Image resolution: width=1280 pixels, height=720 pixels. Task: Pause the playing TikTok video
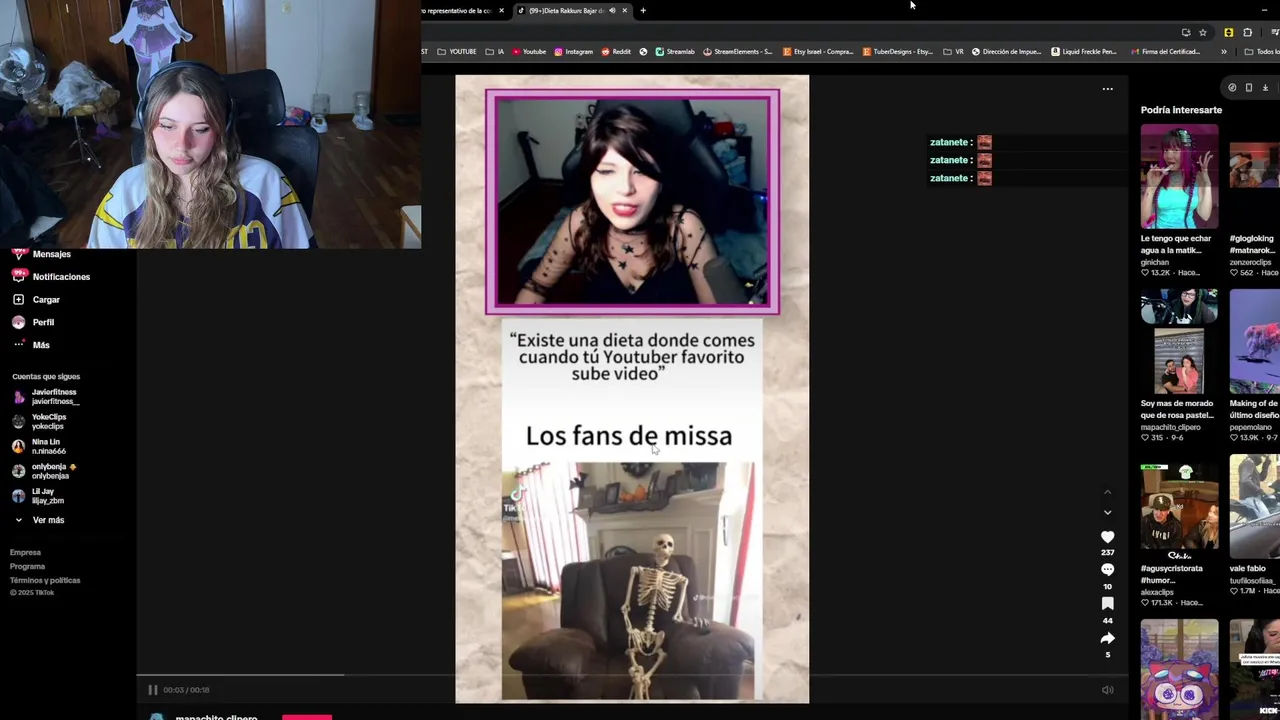click(x=153, y=690)
